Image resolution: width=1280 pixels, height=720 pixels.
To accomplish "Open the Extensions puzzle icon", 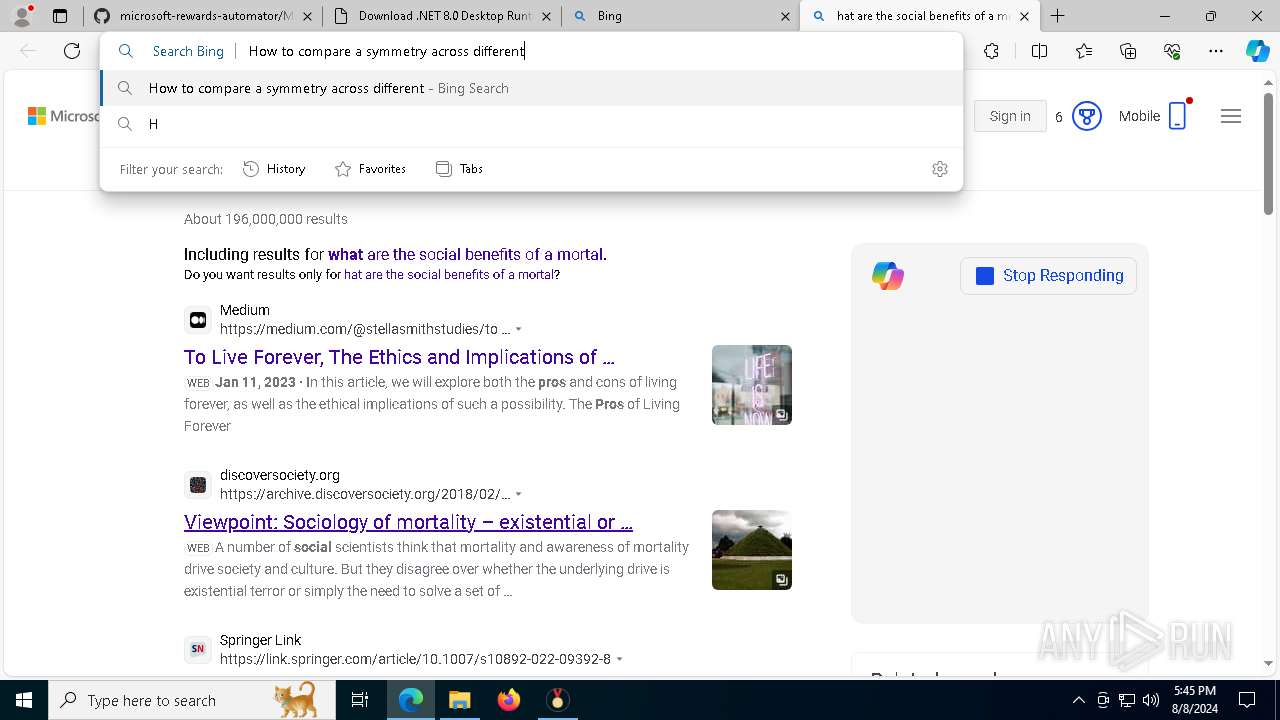I will click(991, 51).
